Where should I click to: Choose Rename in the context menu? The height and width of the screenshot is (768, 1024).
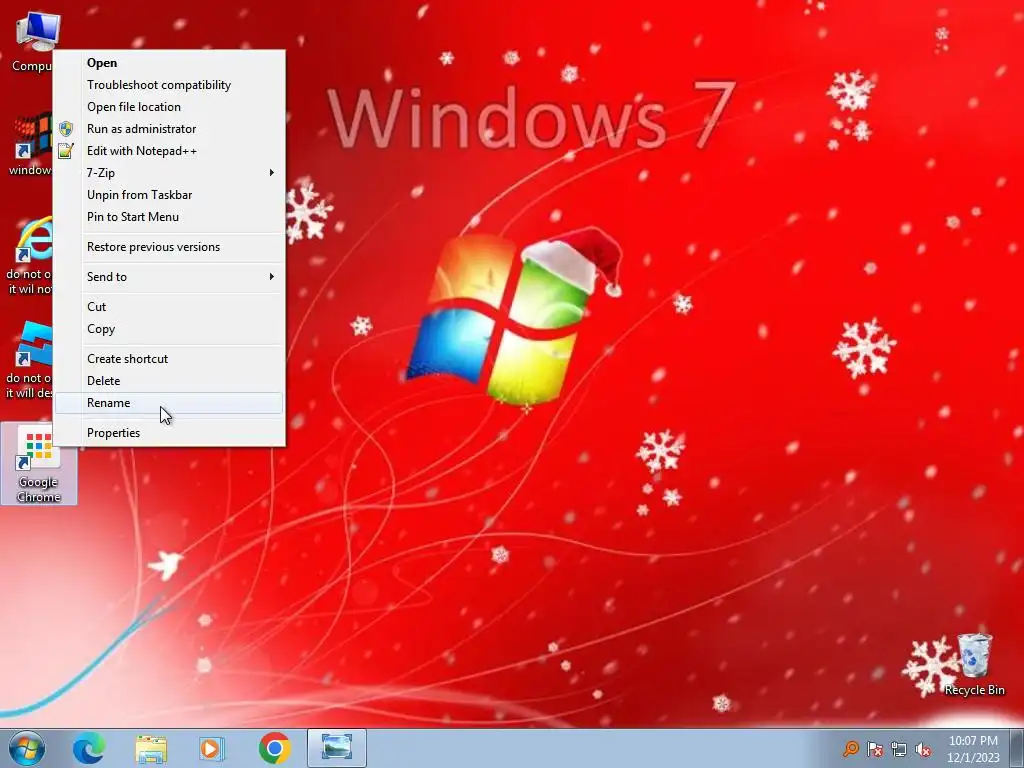click(x=168, y=403)
